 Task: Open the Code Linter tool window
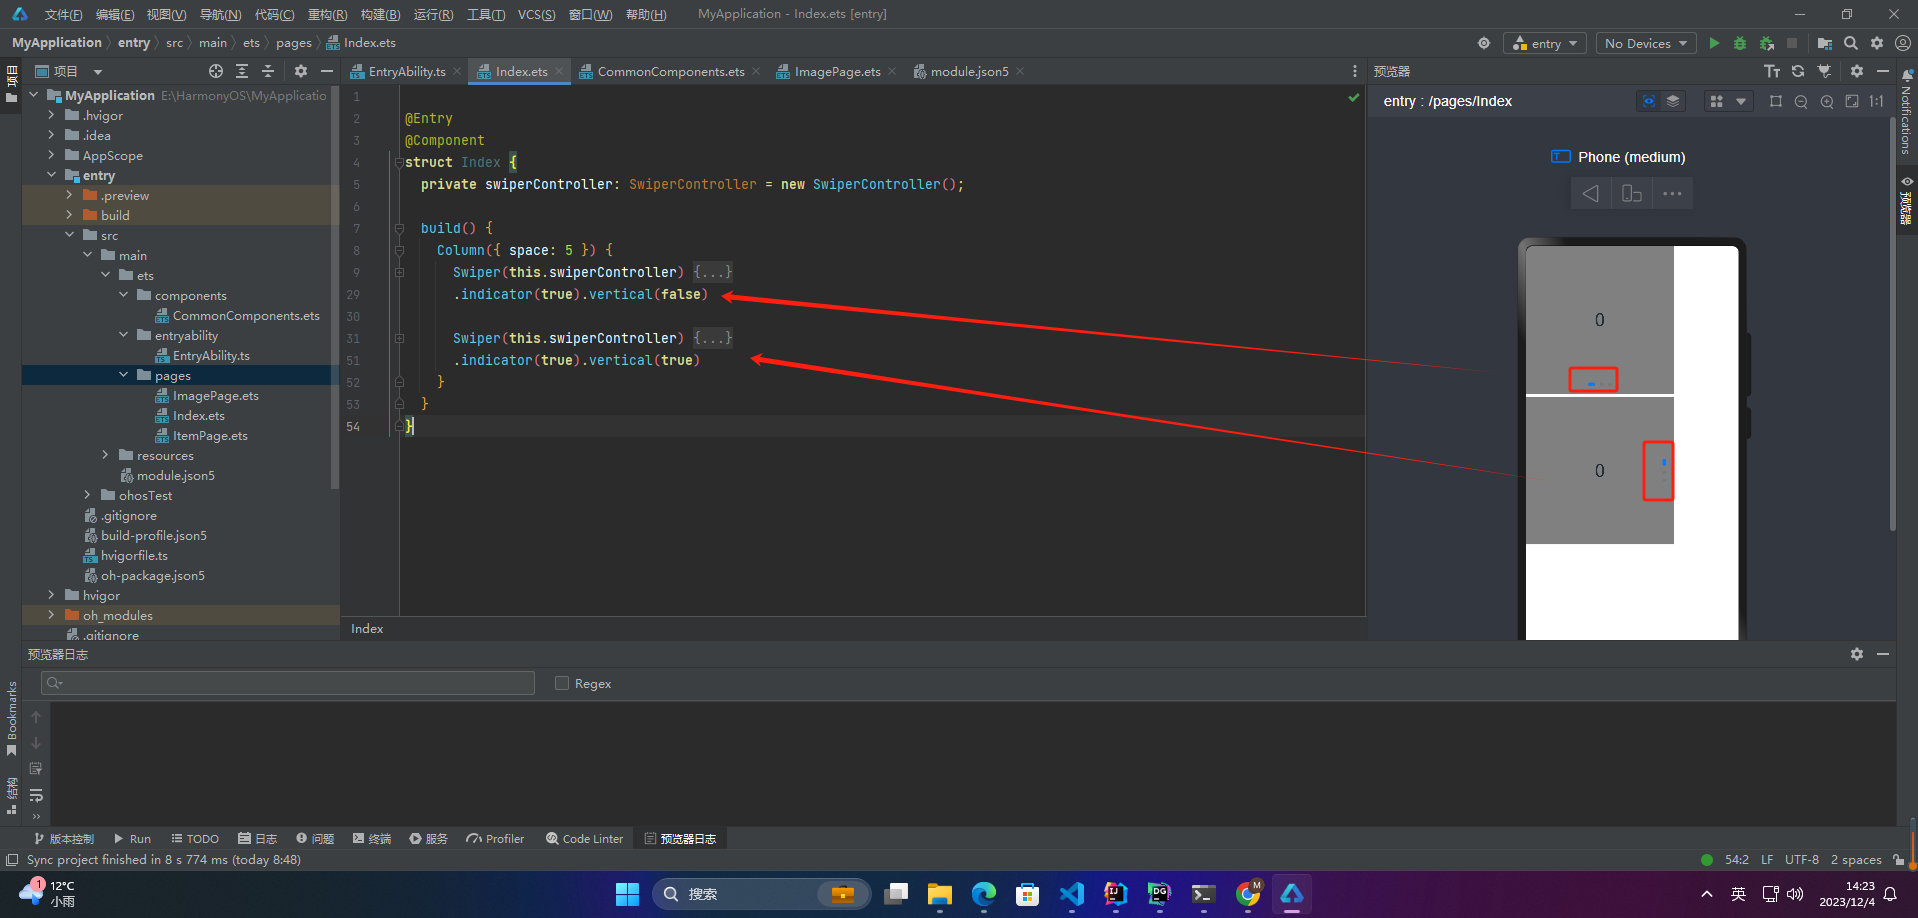point(584,838)
